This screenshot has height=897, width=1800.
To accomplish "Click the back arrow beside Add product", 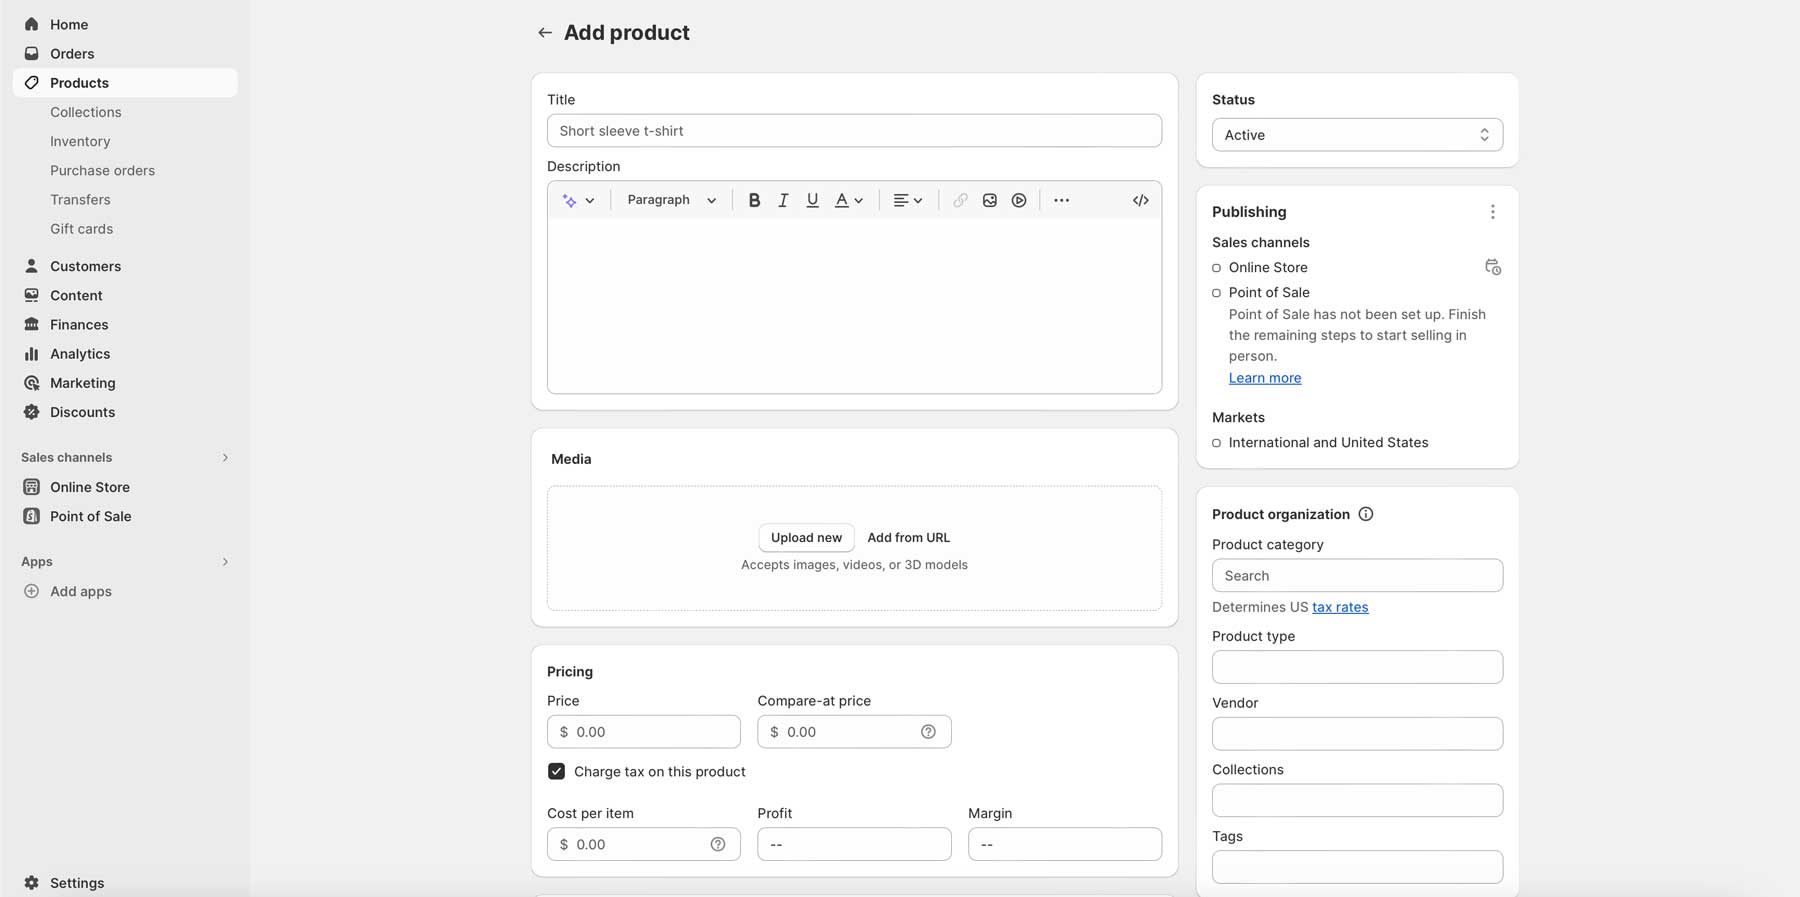I will point(544,33).
